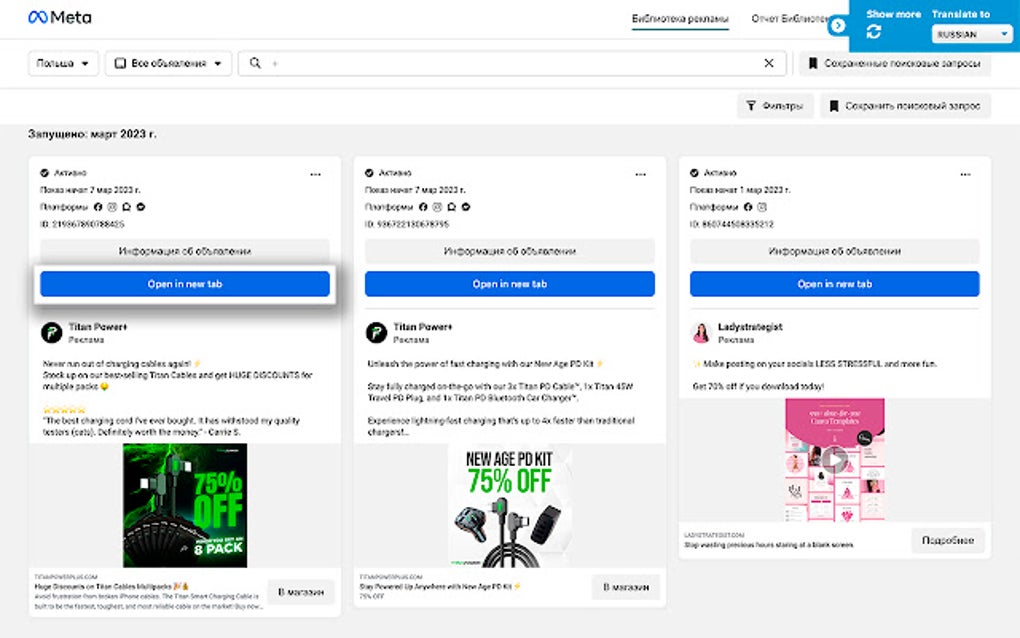Open the three-dot menu on the first Titan Power+ ad

316,173
